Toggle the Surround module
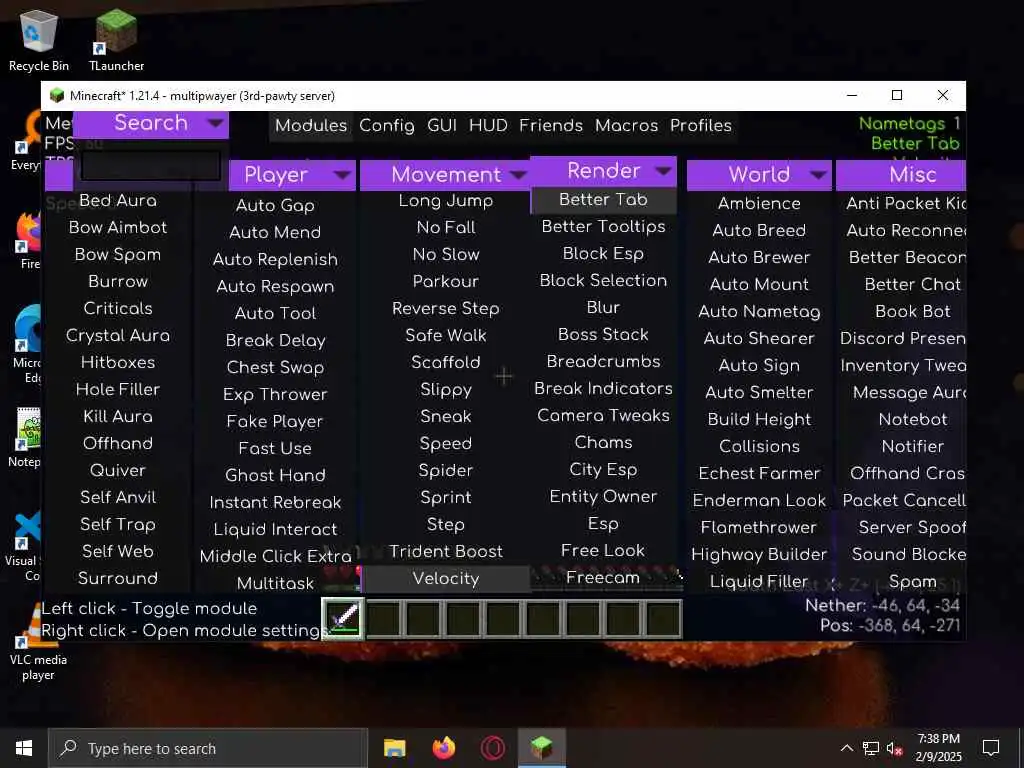Viewport: 1024px width, 768px height. coord(118,578)
